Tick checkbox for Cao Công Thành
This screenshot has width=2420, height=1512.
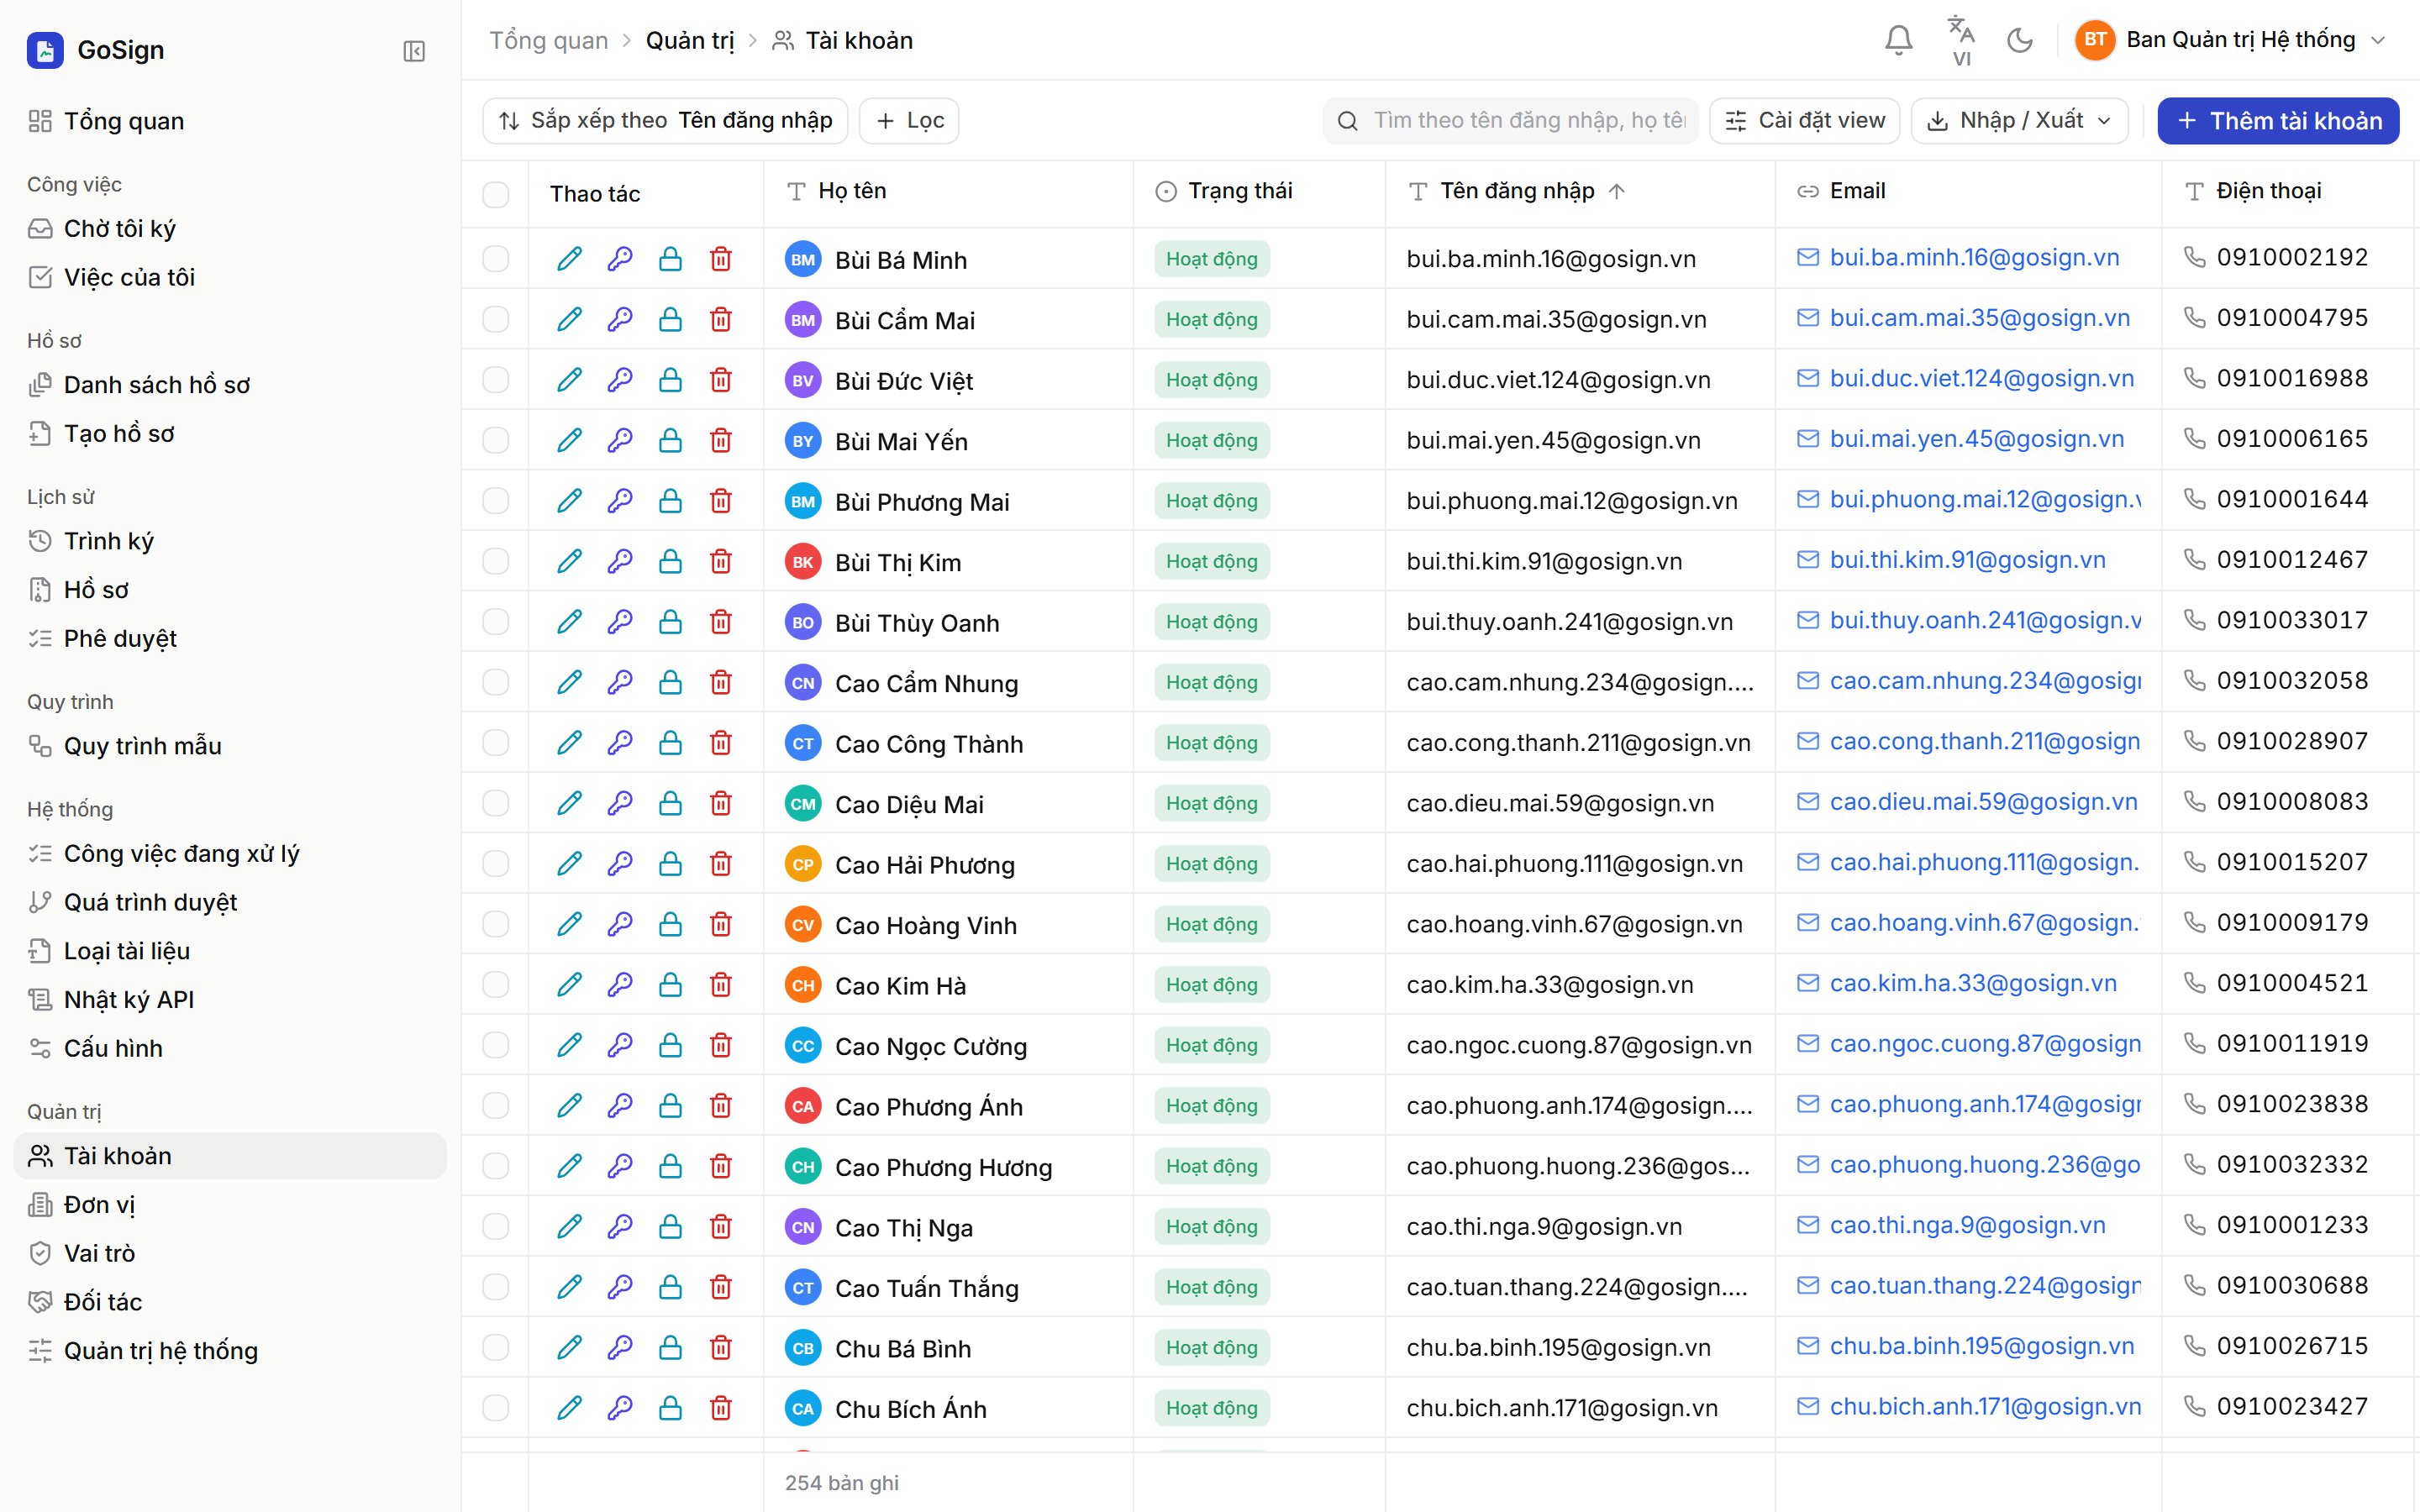coord(496,743)
